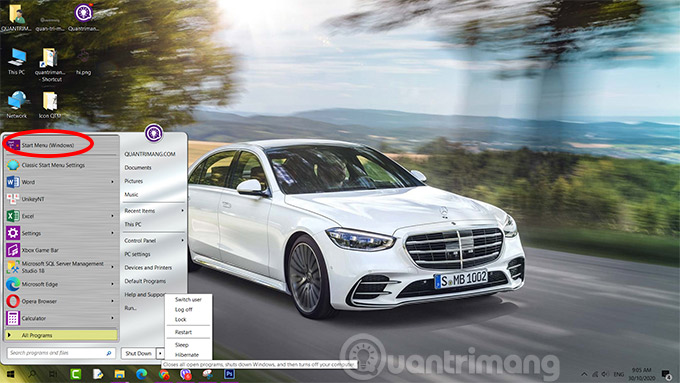680x383 pixels.
Task: Select hi.png desktop file
Action: click(x=83, y=62)
